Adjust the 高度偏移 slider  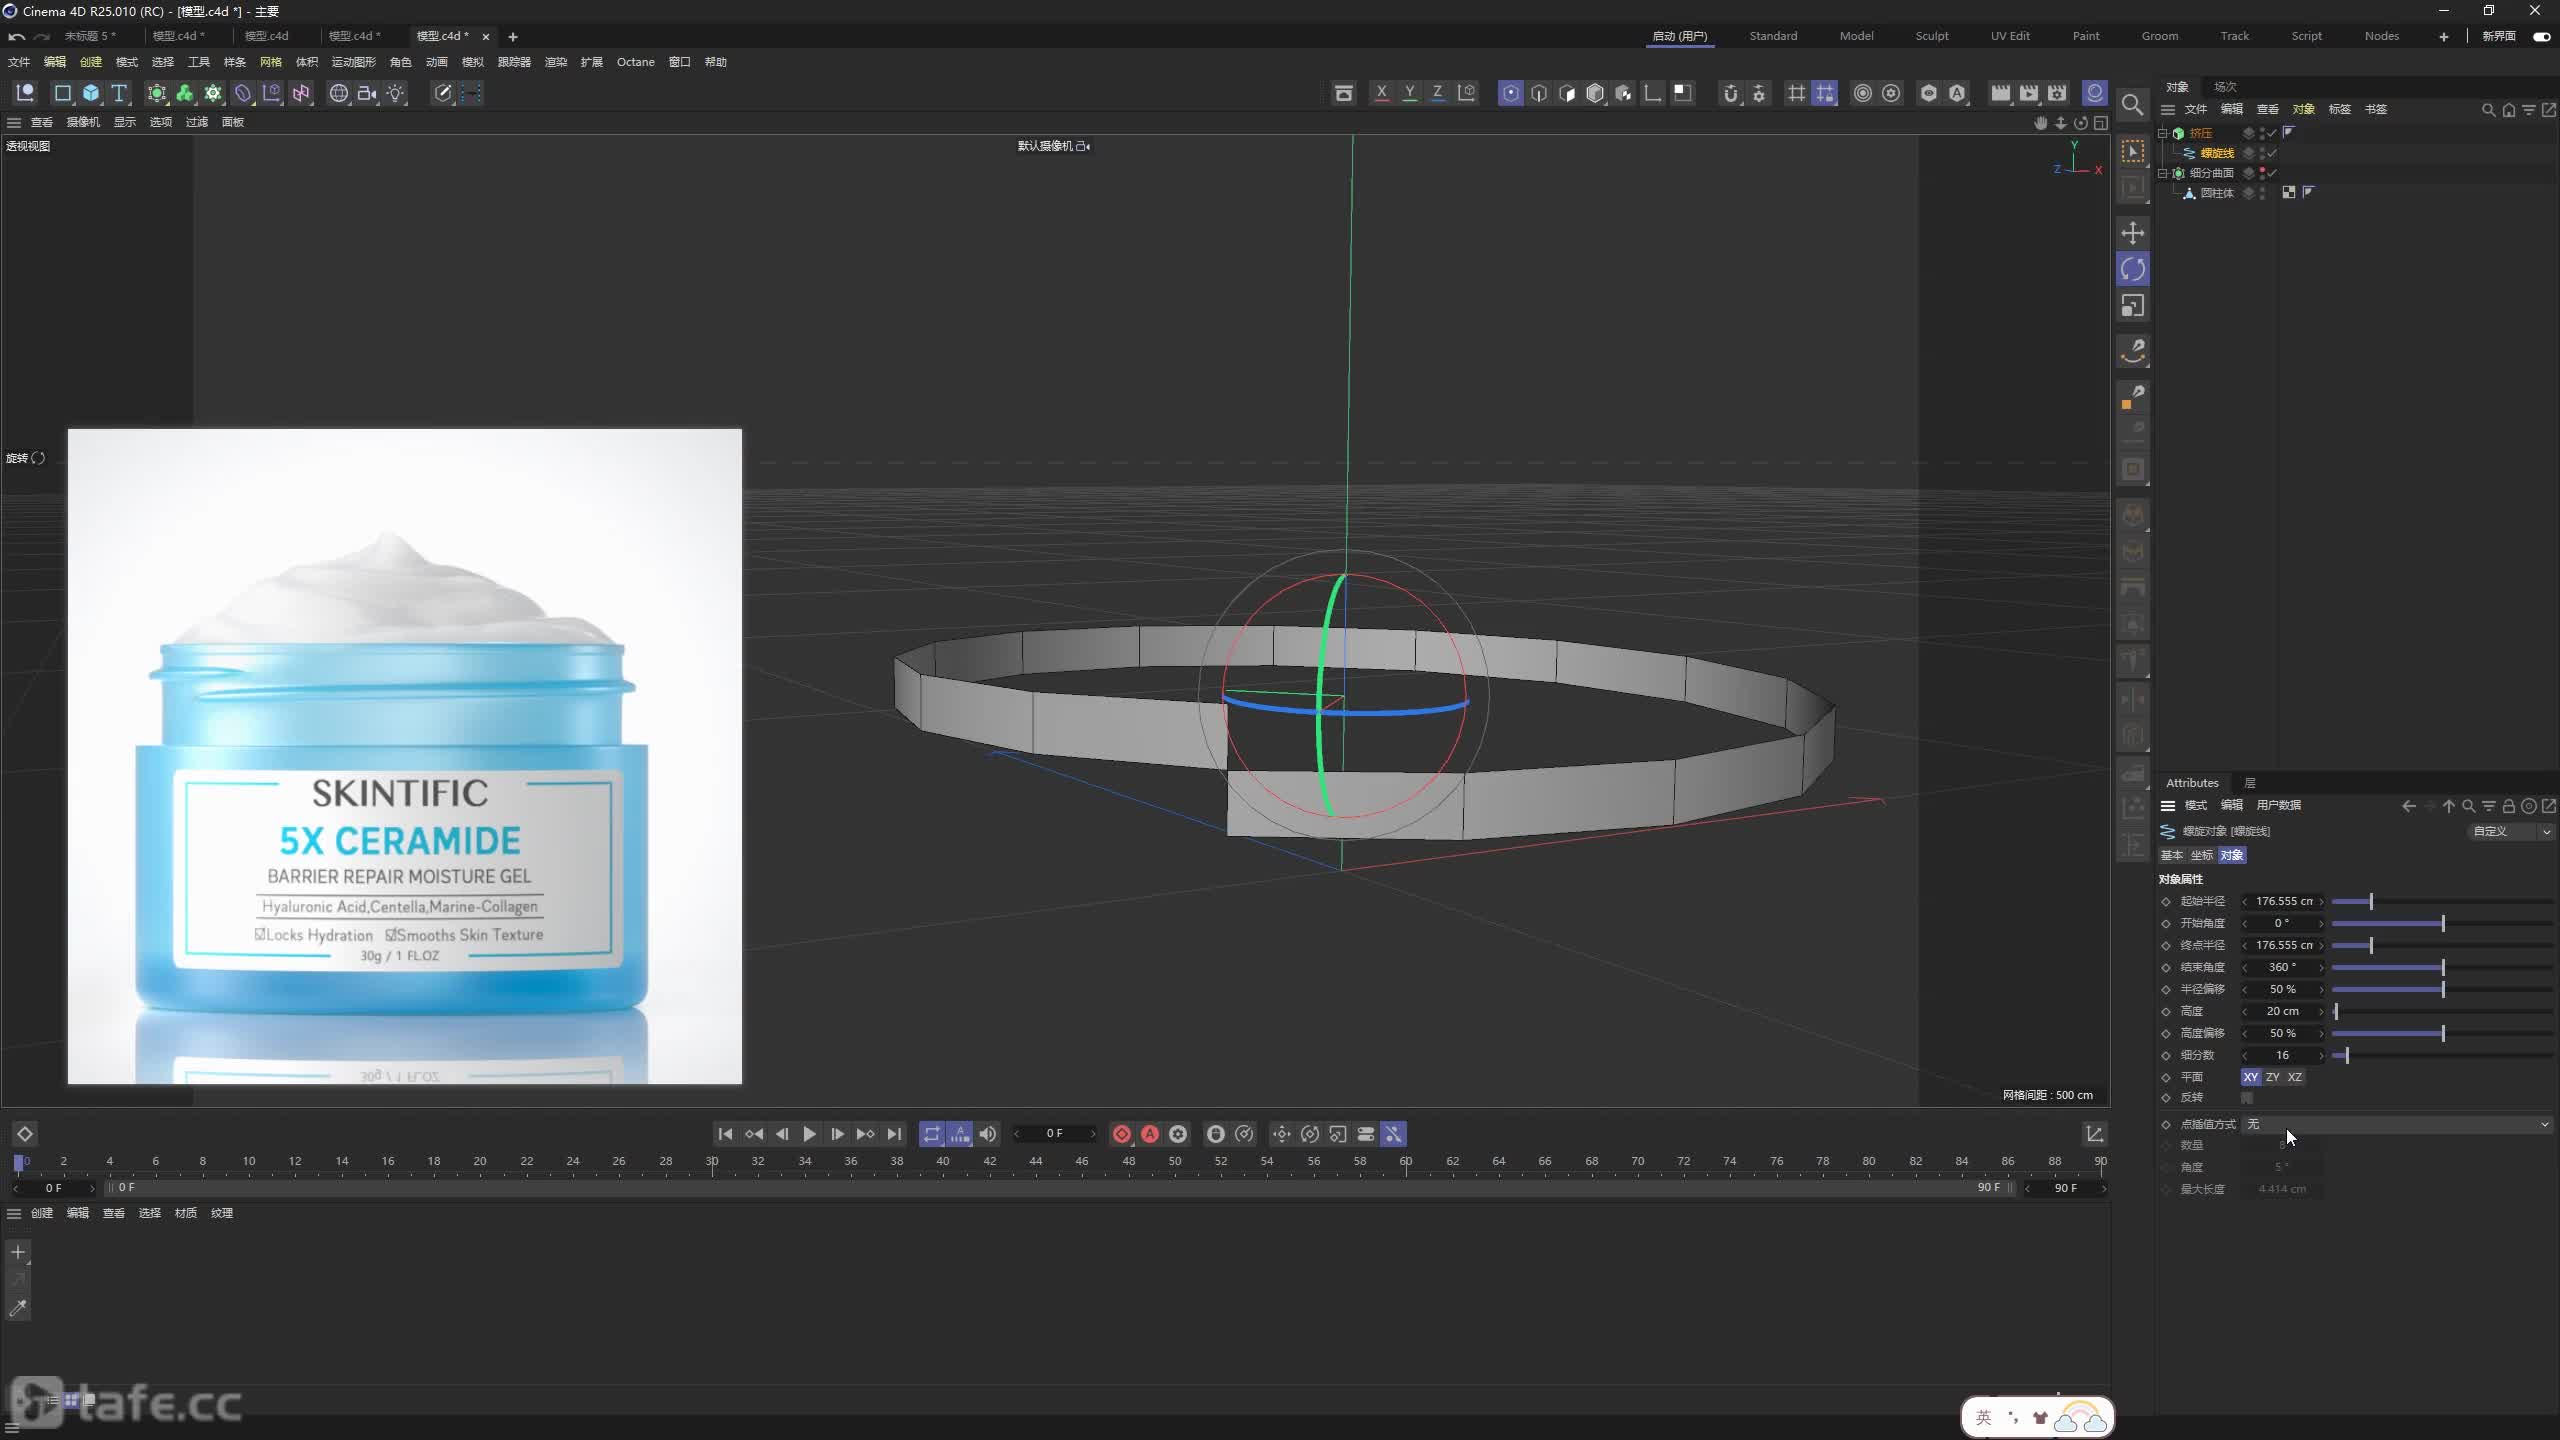[2442, 1034]
